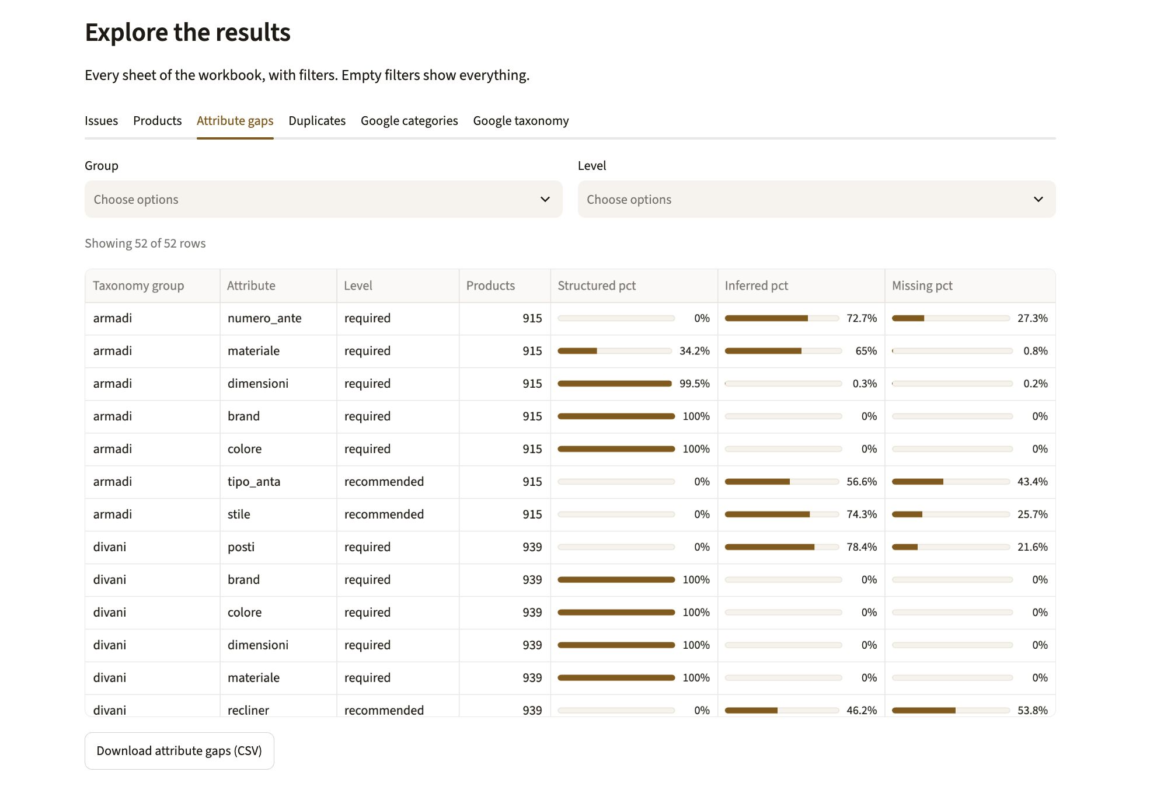Open the Level filter dropdown
Image resolution: width=1164 pixels, height=800 pixels.
817,199
